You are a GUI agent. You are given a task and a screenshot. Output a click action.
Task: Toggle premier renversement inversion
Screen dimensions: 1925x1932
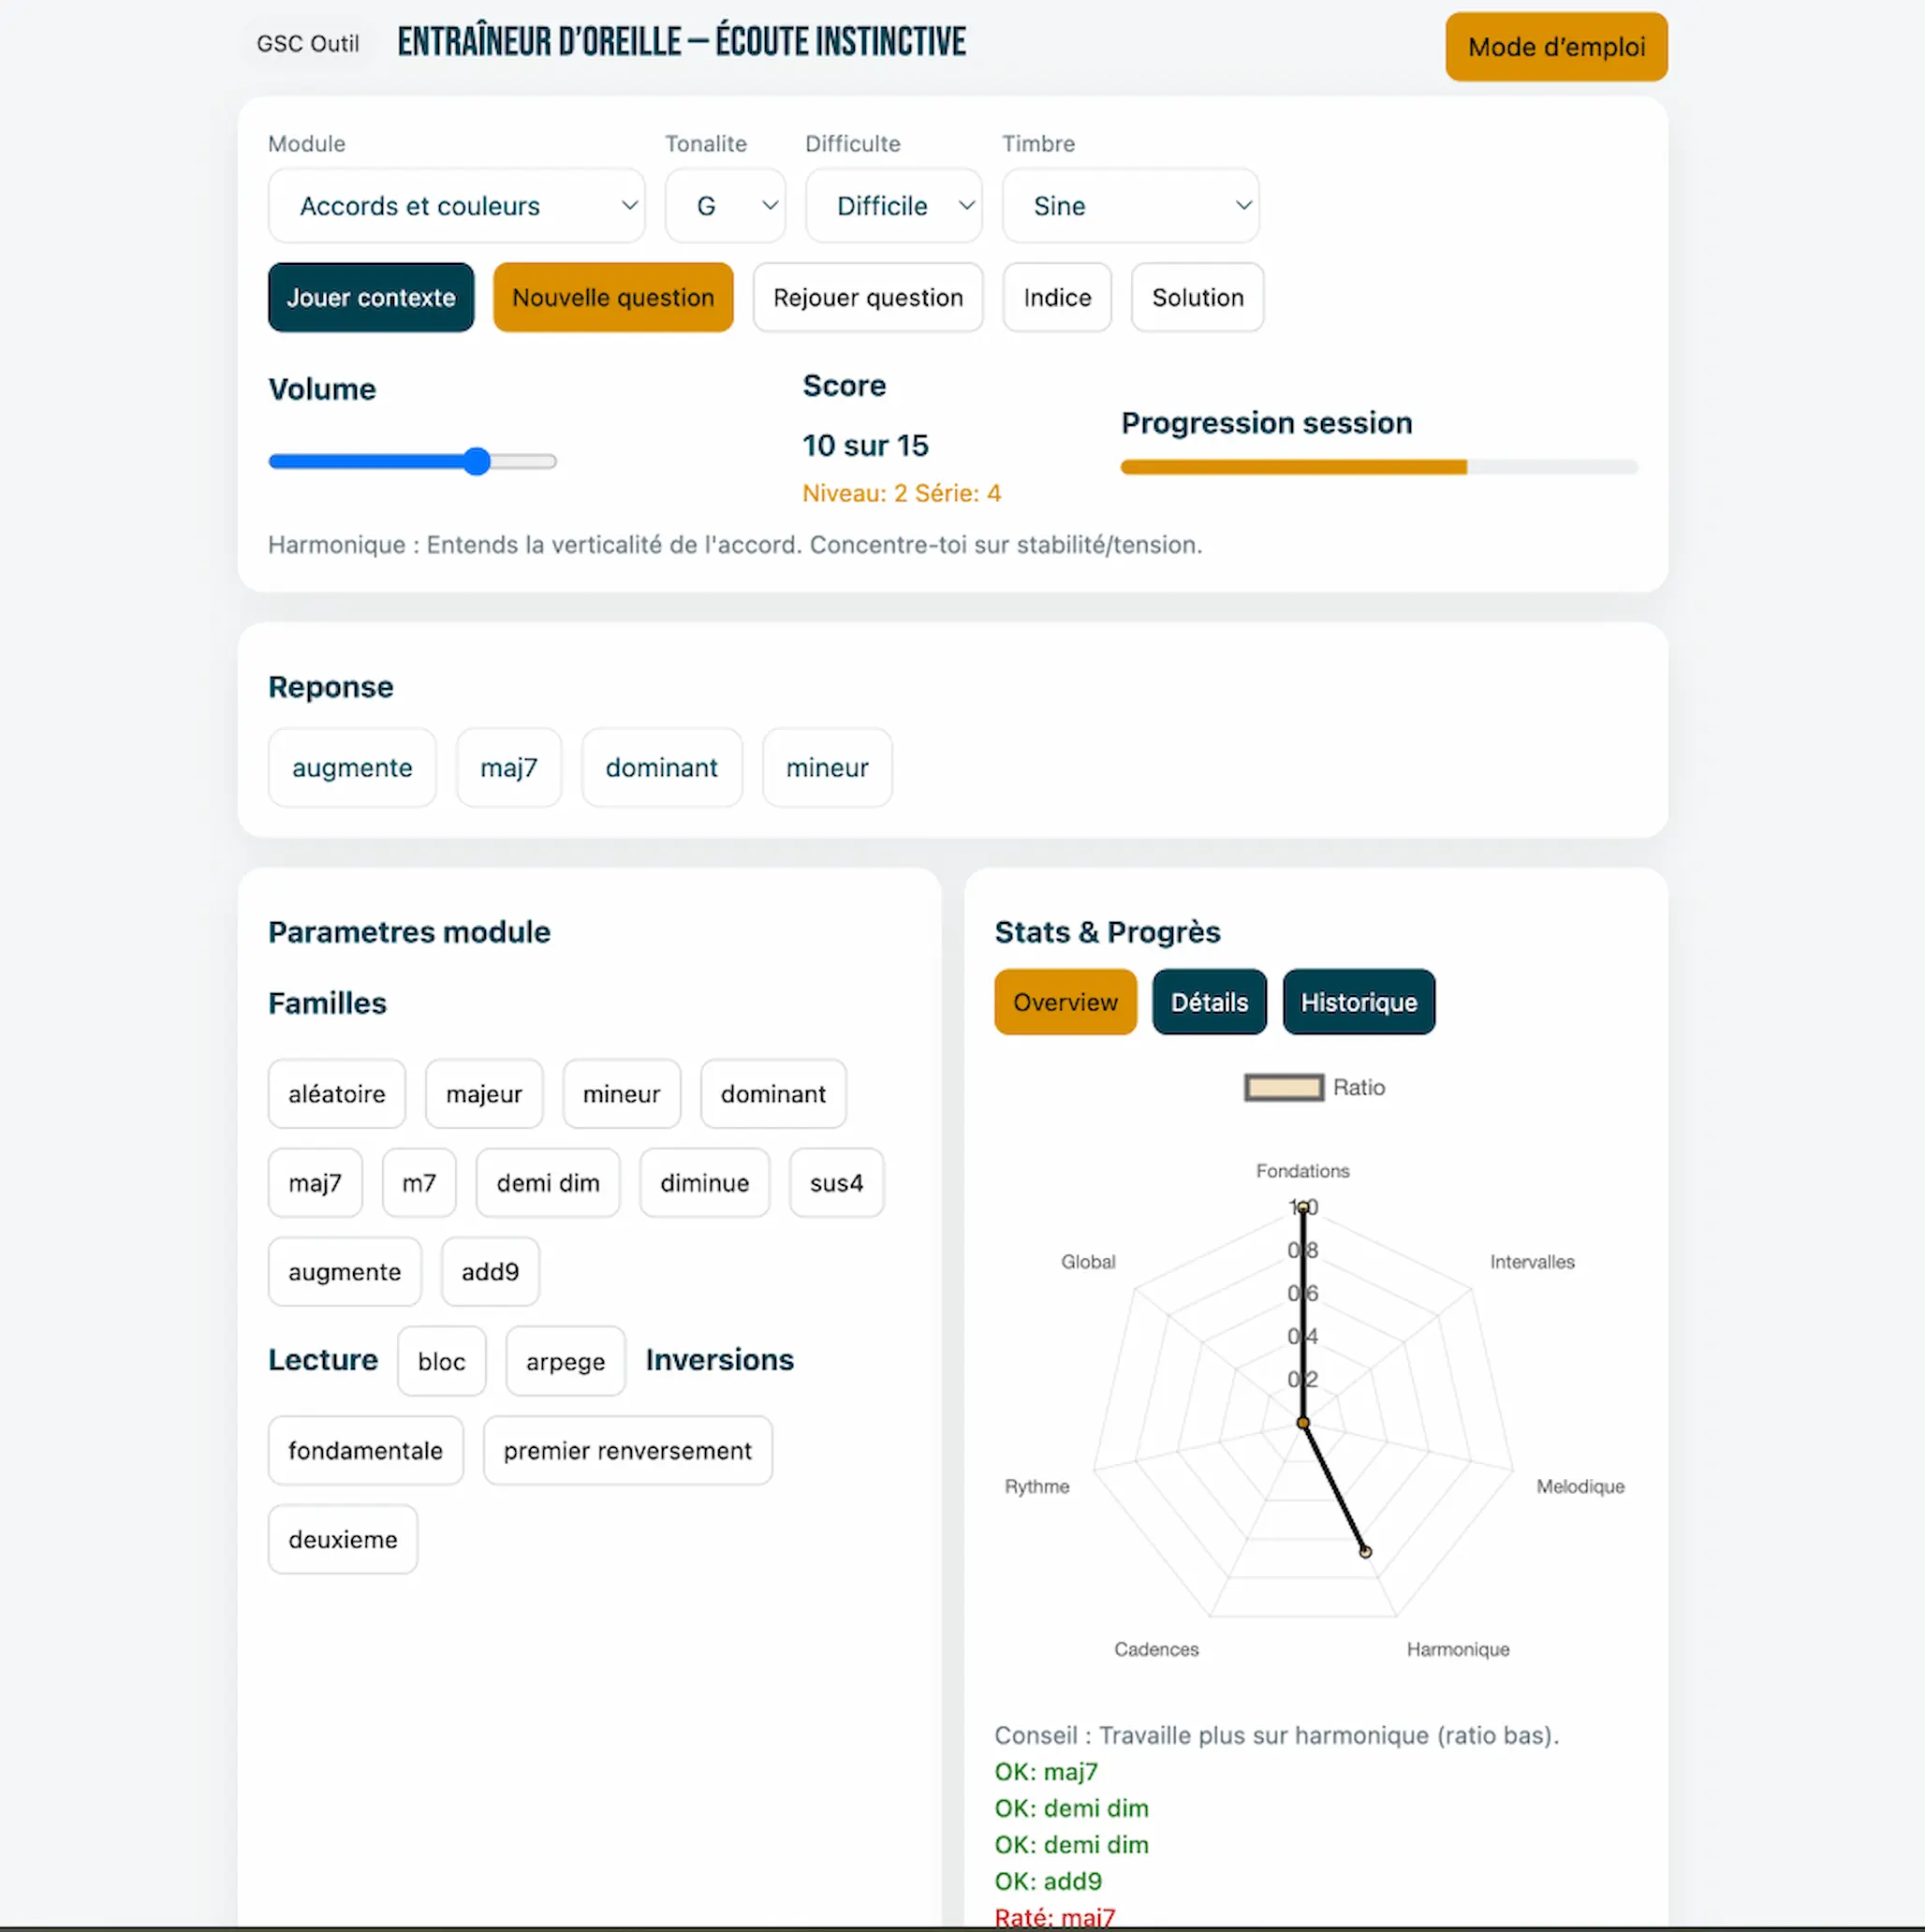click(x=627, y=1451)
